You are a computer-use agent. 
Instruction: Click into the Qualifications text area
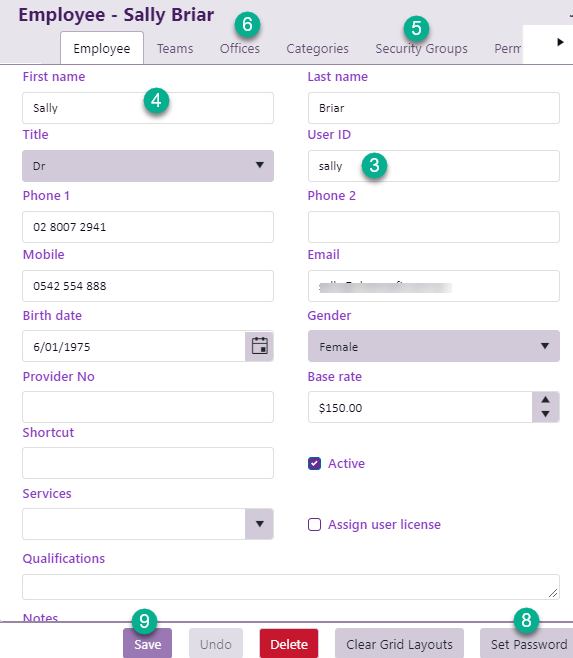click(291, 587)
